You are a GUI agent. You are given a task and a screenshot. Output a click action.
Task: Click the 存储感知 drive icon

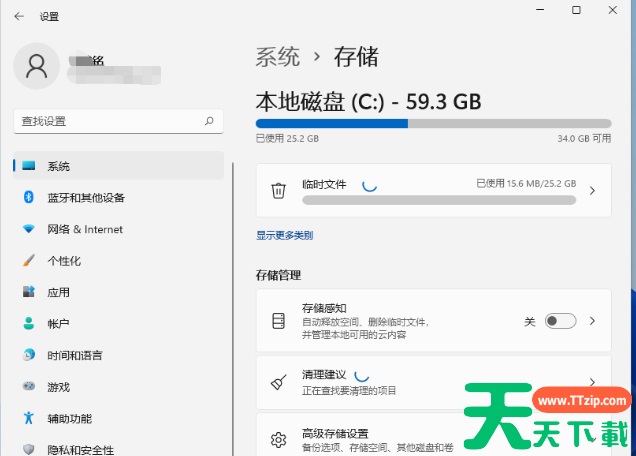click(279, 321)
